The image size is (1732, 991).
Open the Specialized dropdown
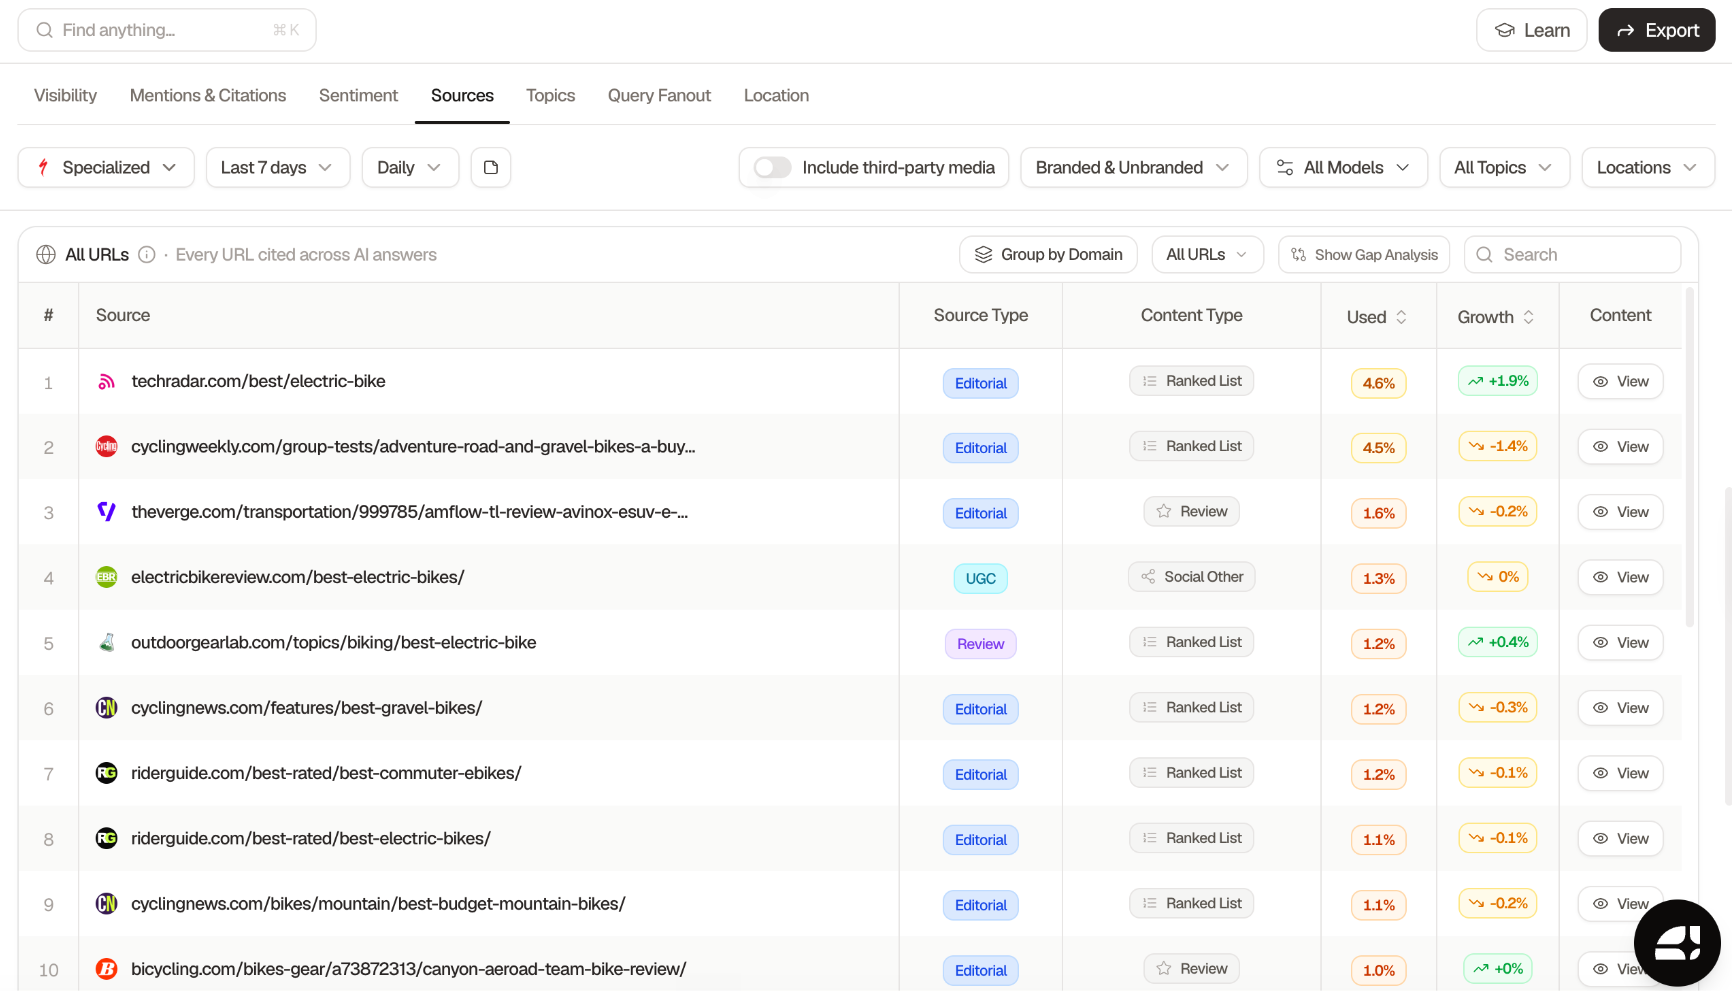pyautogui.click(x=106, y=167)
